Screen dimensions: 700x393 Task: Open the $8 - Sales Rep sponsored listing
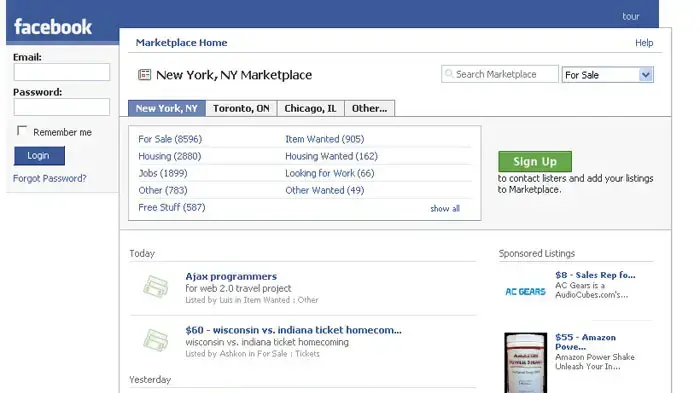[595, 275]
